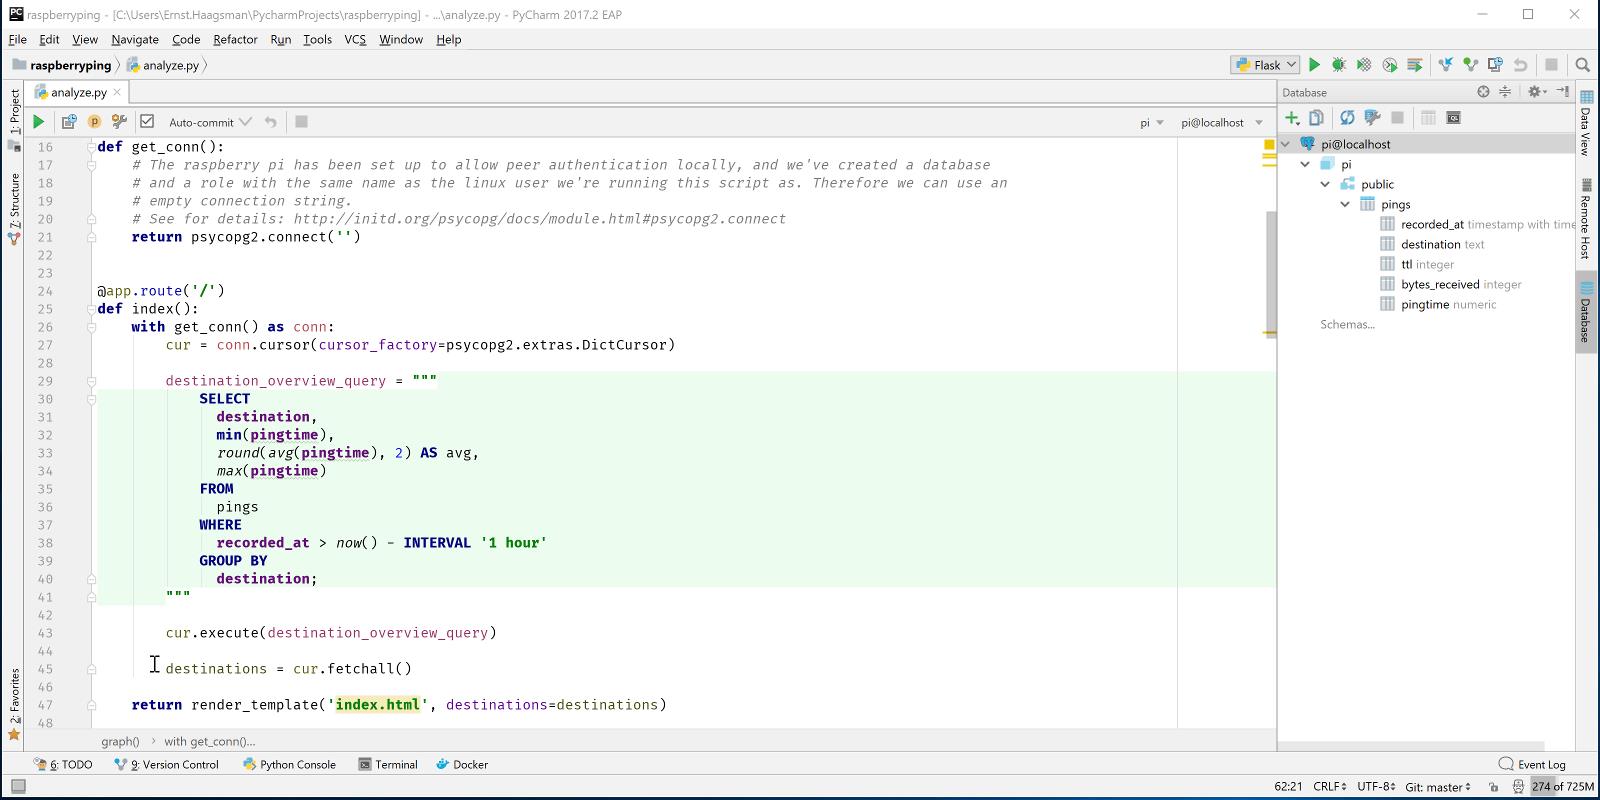Viewport: 1600px width, 800px height.
Task: Collapse the pi@localhost data source node
Action: coord(1286,144)
